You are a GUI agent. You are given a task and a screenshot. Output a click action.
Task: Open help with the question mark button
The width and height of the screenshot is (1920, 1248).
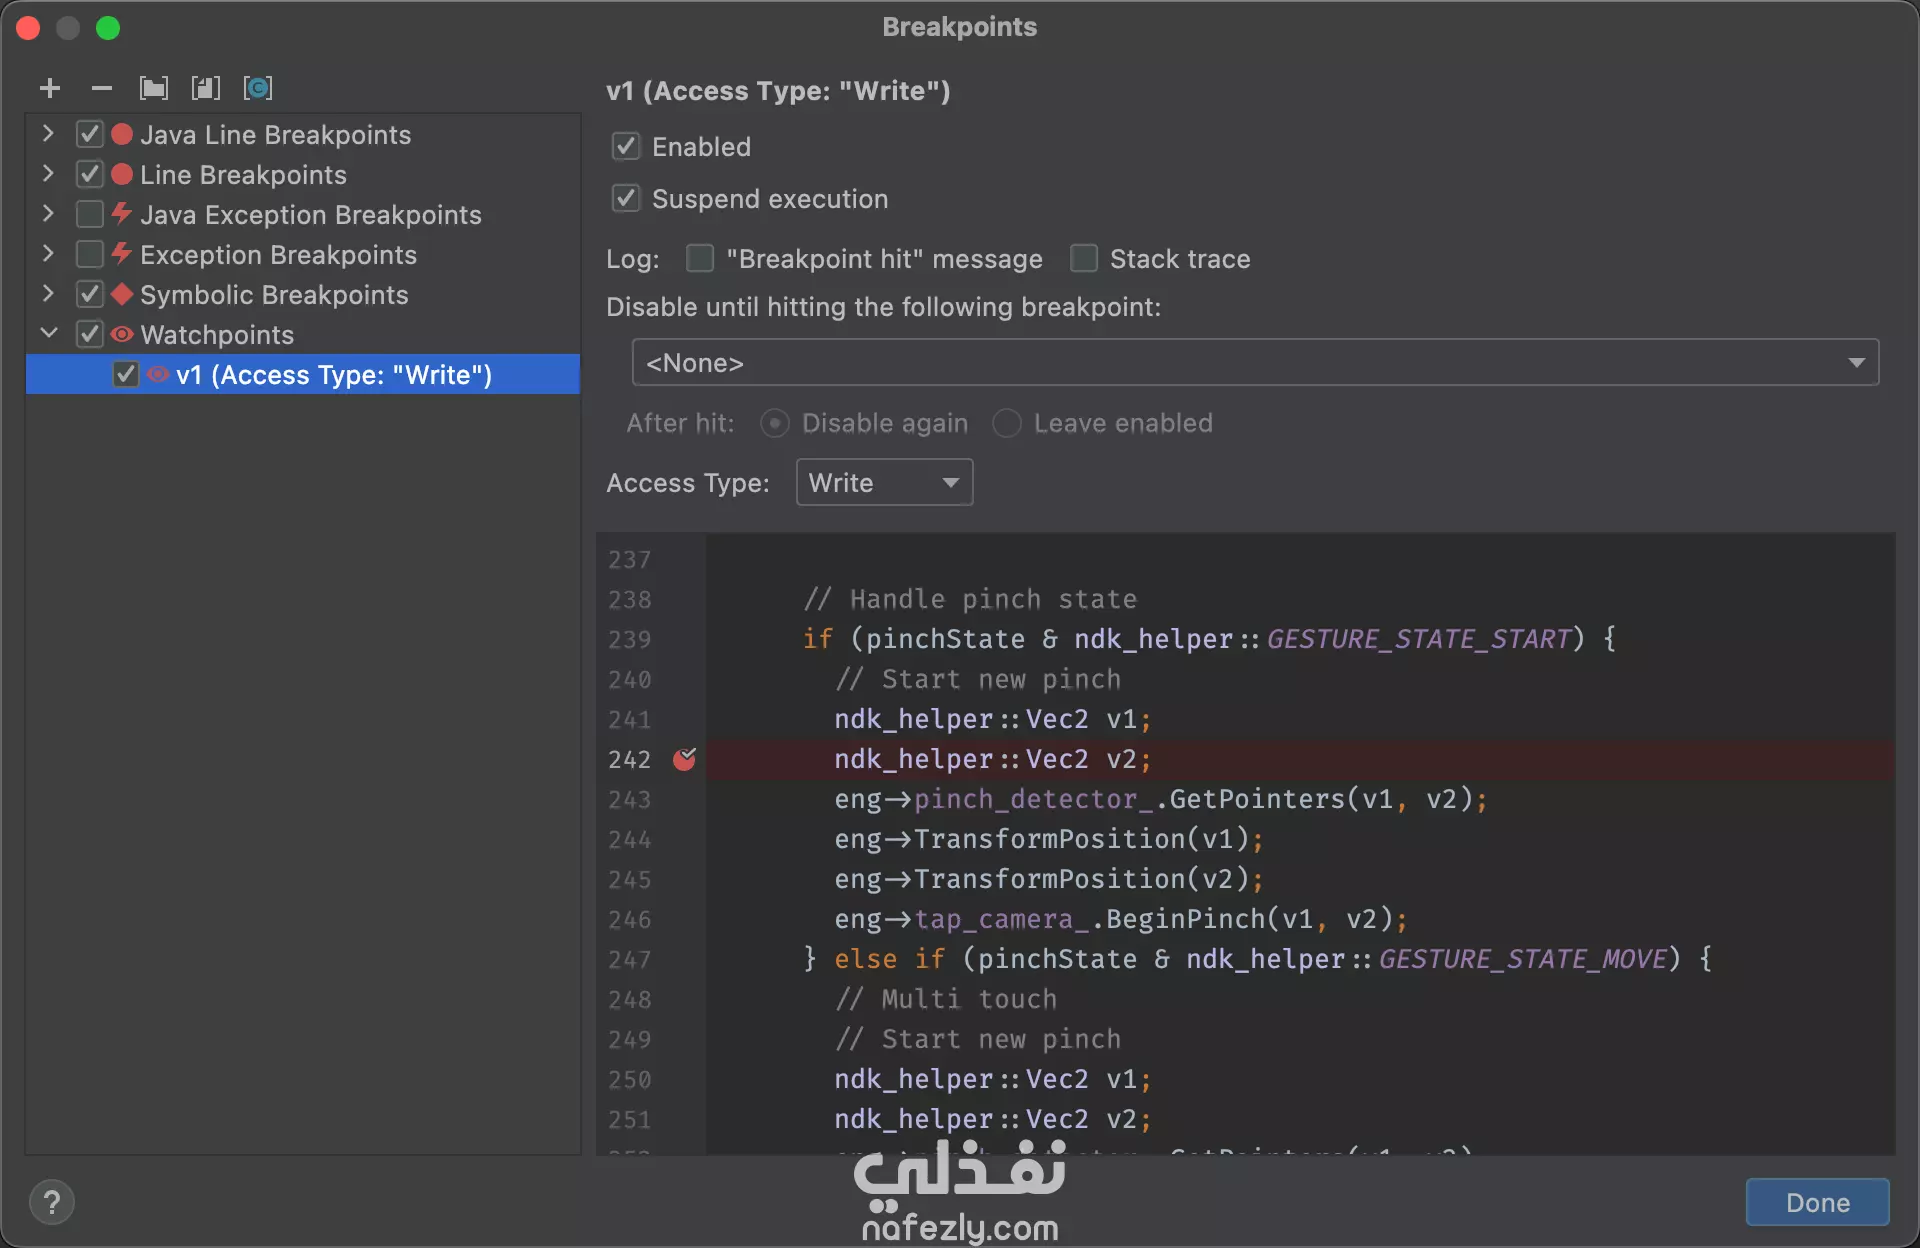tap(52, 1202)
